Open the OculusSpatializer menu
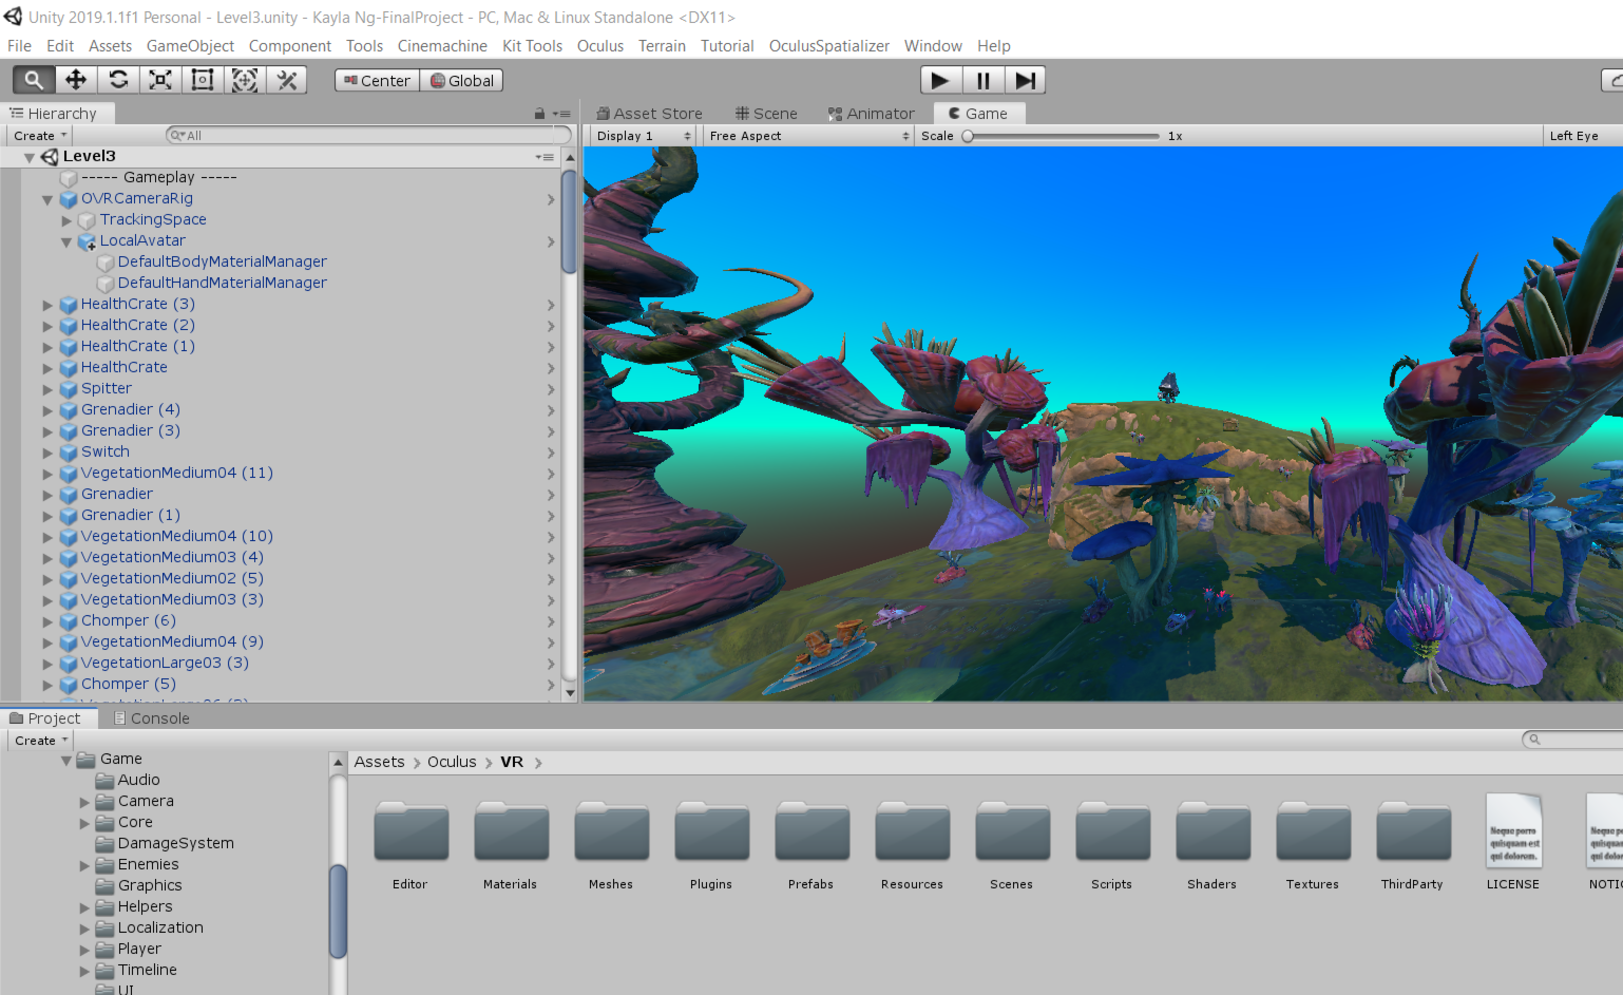The image size is (1623, 1000). point(829,46)
